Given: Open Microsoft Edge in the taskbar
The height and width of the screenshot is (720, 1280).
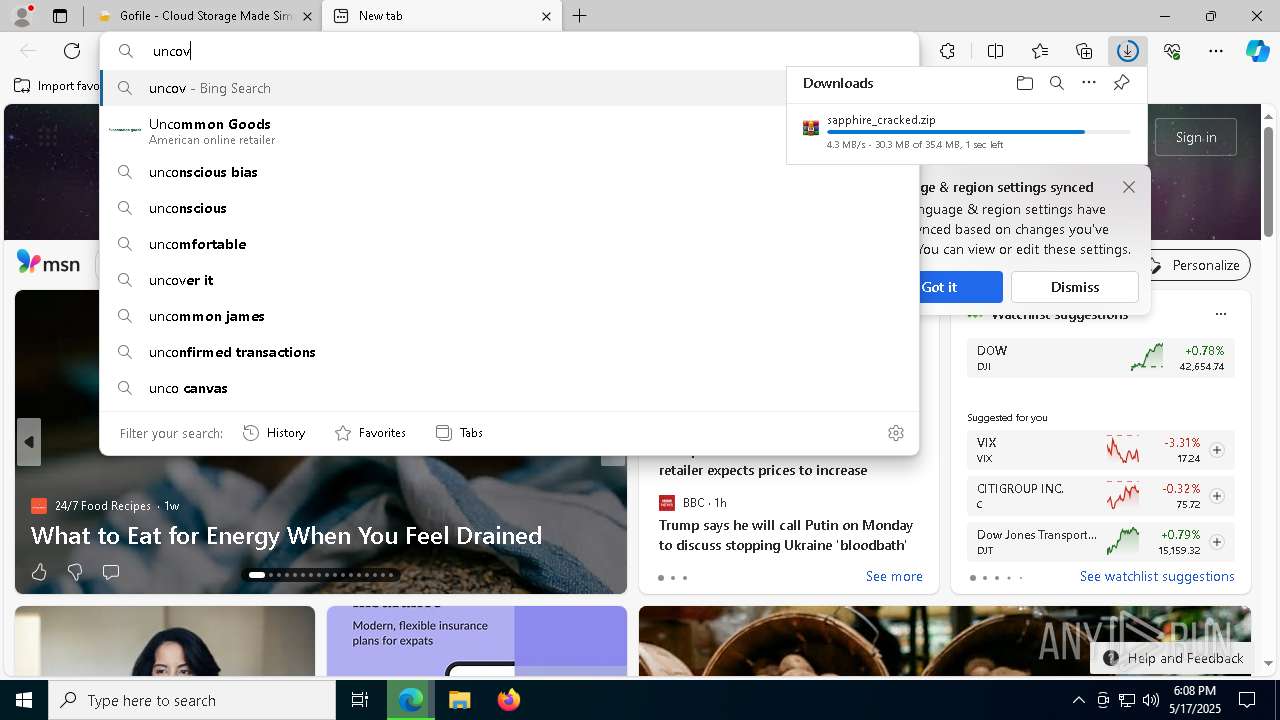Looking at the screenshot, I should point(411,700).
